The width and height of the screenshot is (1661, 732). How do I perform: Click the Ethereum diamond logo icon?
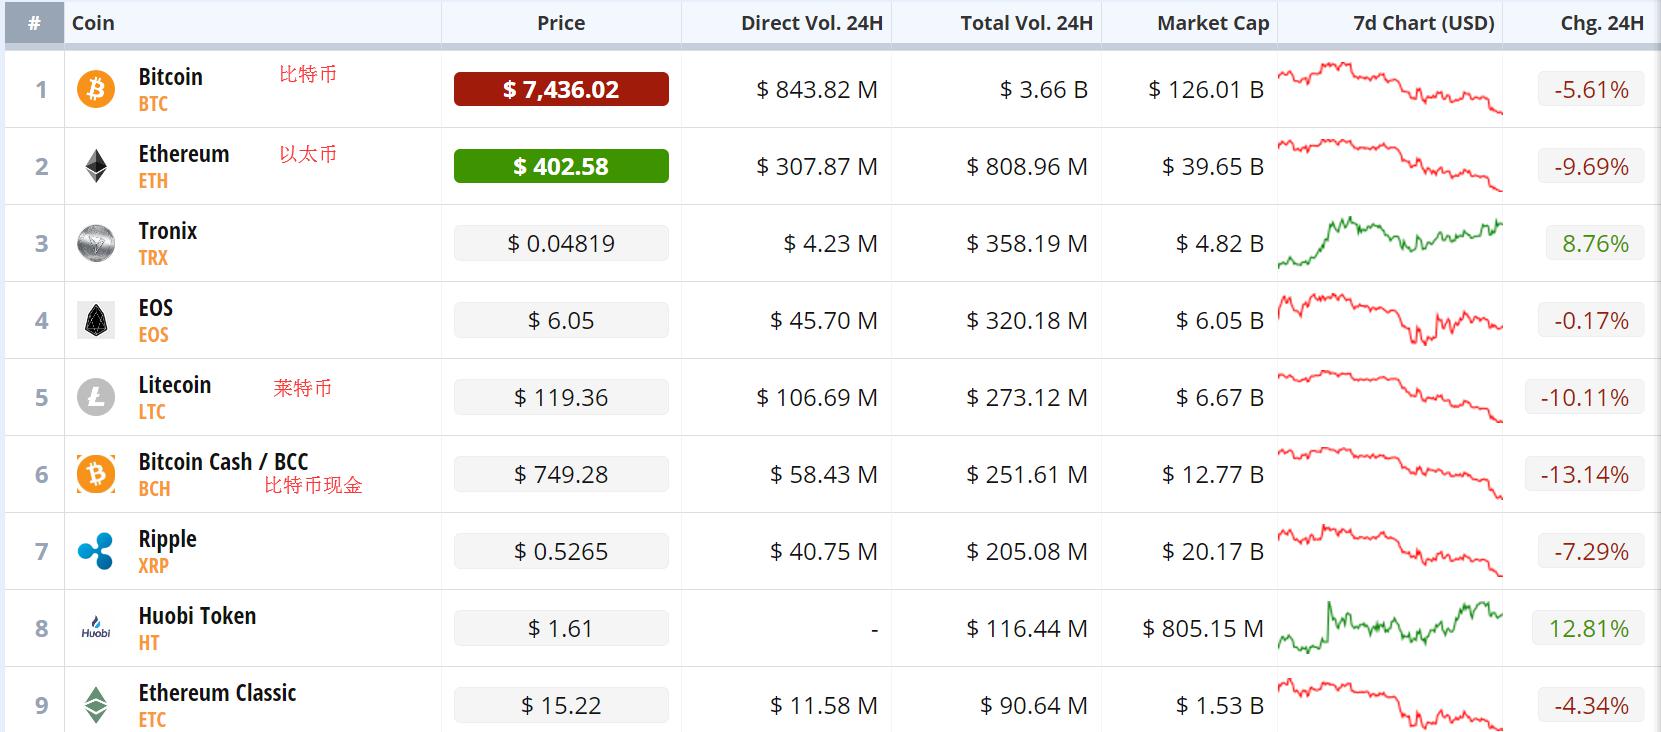(x=96, y=167)
